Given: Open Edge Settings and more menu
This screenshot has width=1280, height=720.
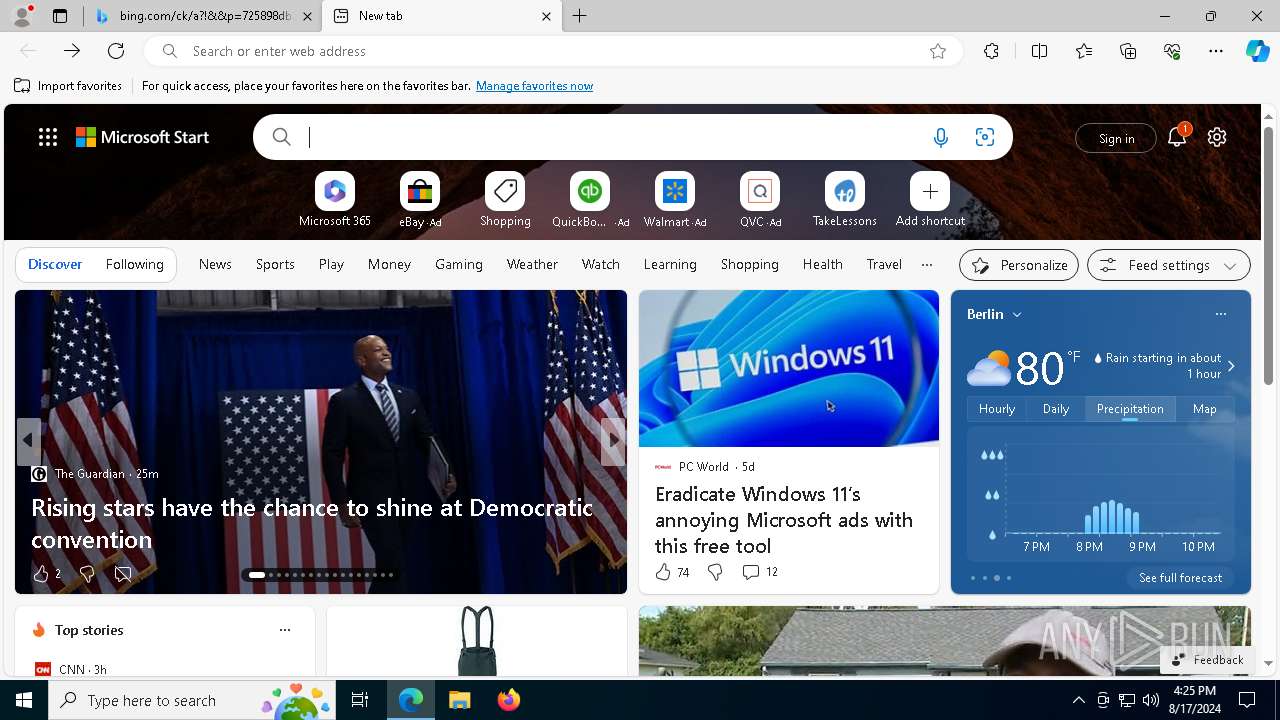Looking at the screenshot, I should tap(1216, 51).
